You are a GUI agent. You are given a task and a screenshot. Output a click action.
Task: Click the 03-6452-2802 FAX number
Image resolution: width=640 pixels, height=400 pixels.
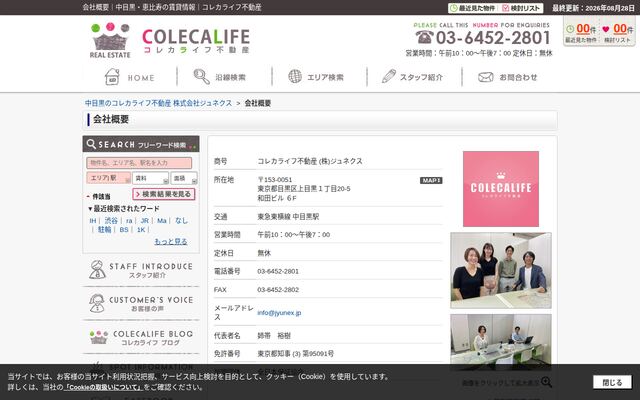pos(278,290)
